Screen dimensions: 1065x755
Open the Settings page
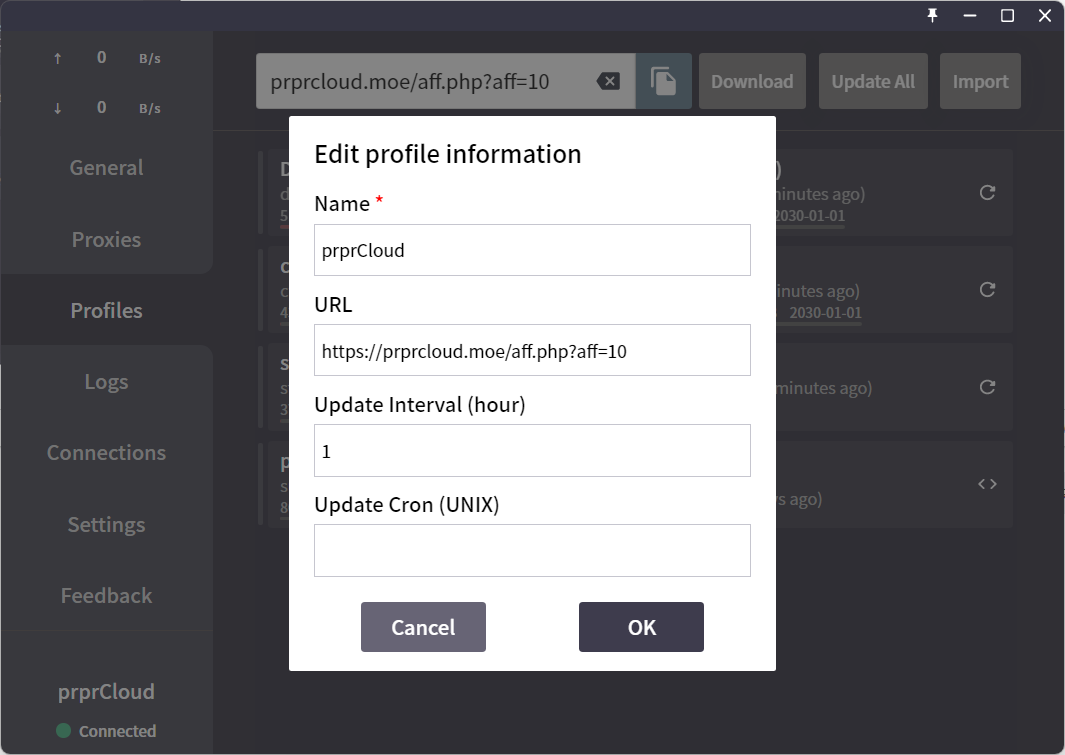(x=106, y=525)
